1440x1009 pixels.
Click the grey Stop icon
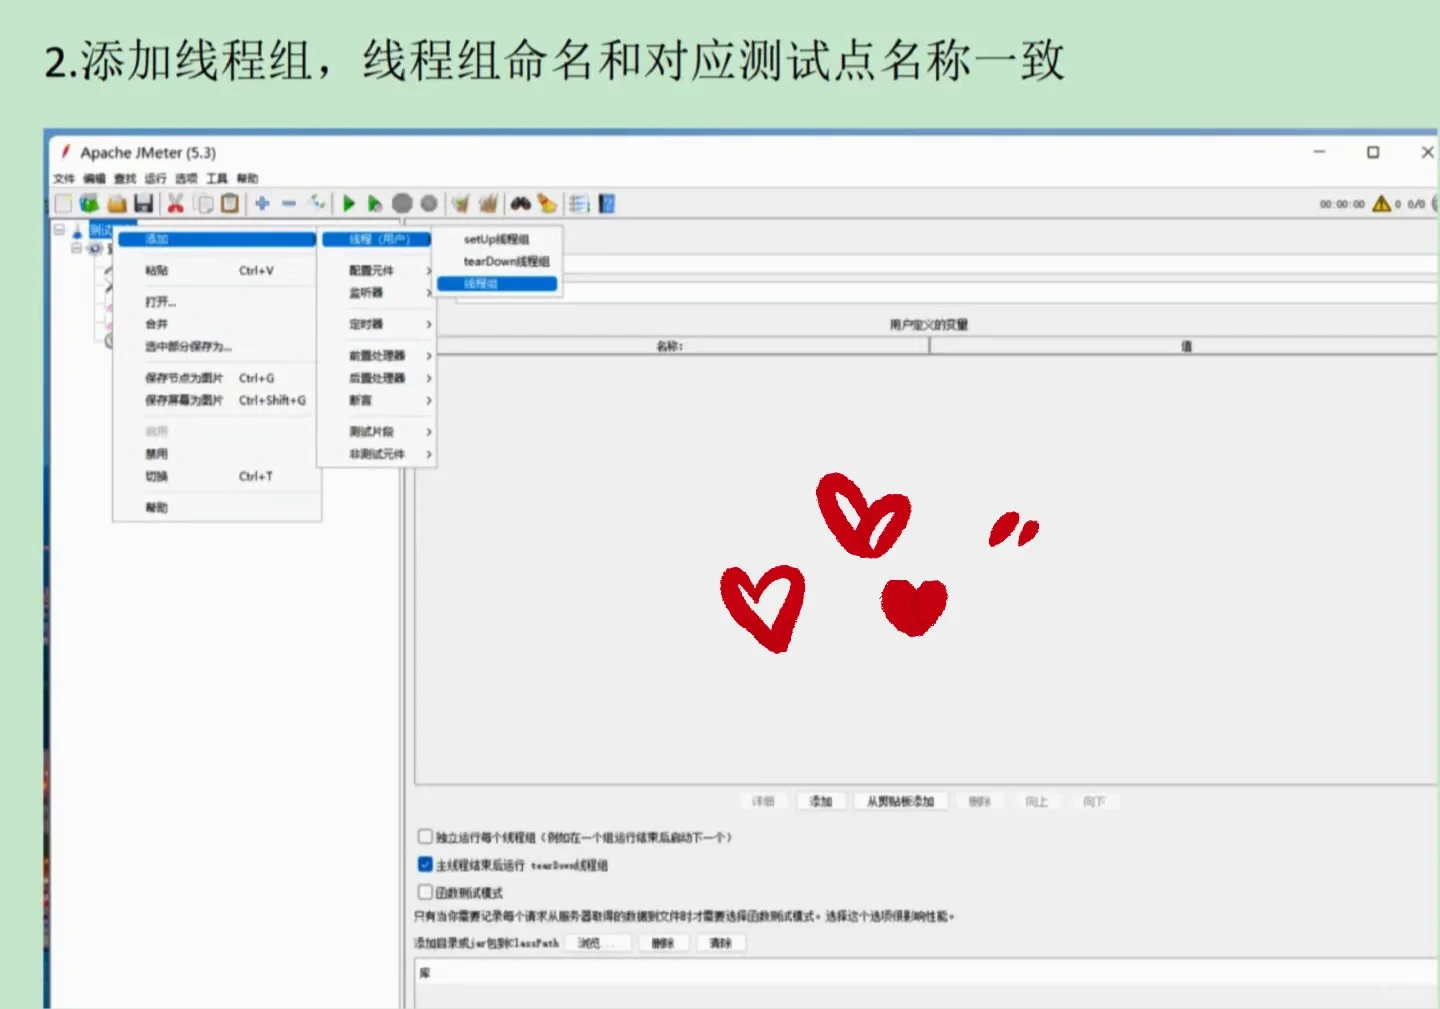[402, 204]
